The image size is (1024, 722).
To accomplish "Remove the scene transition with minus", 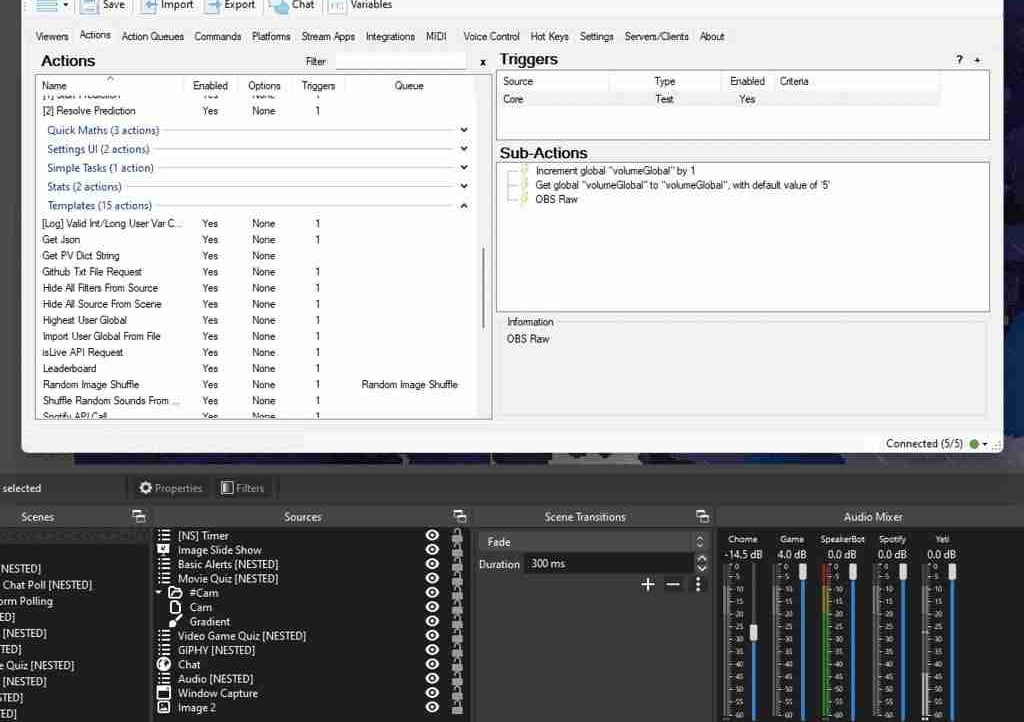I will click(x=673, y=584).
